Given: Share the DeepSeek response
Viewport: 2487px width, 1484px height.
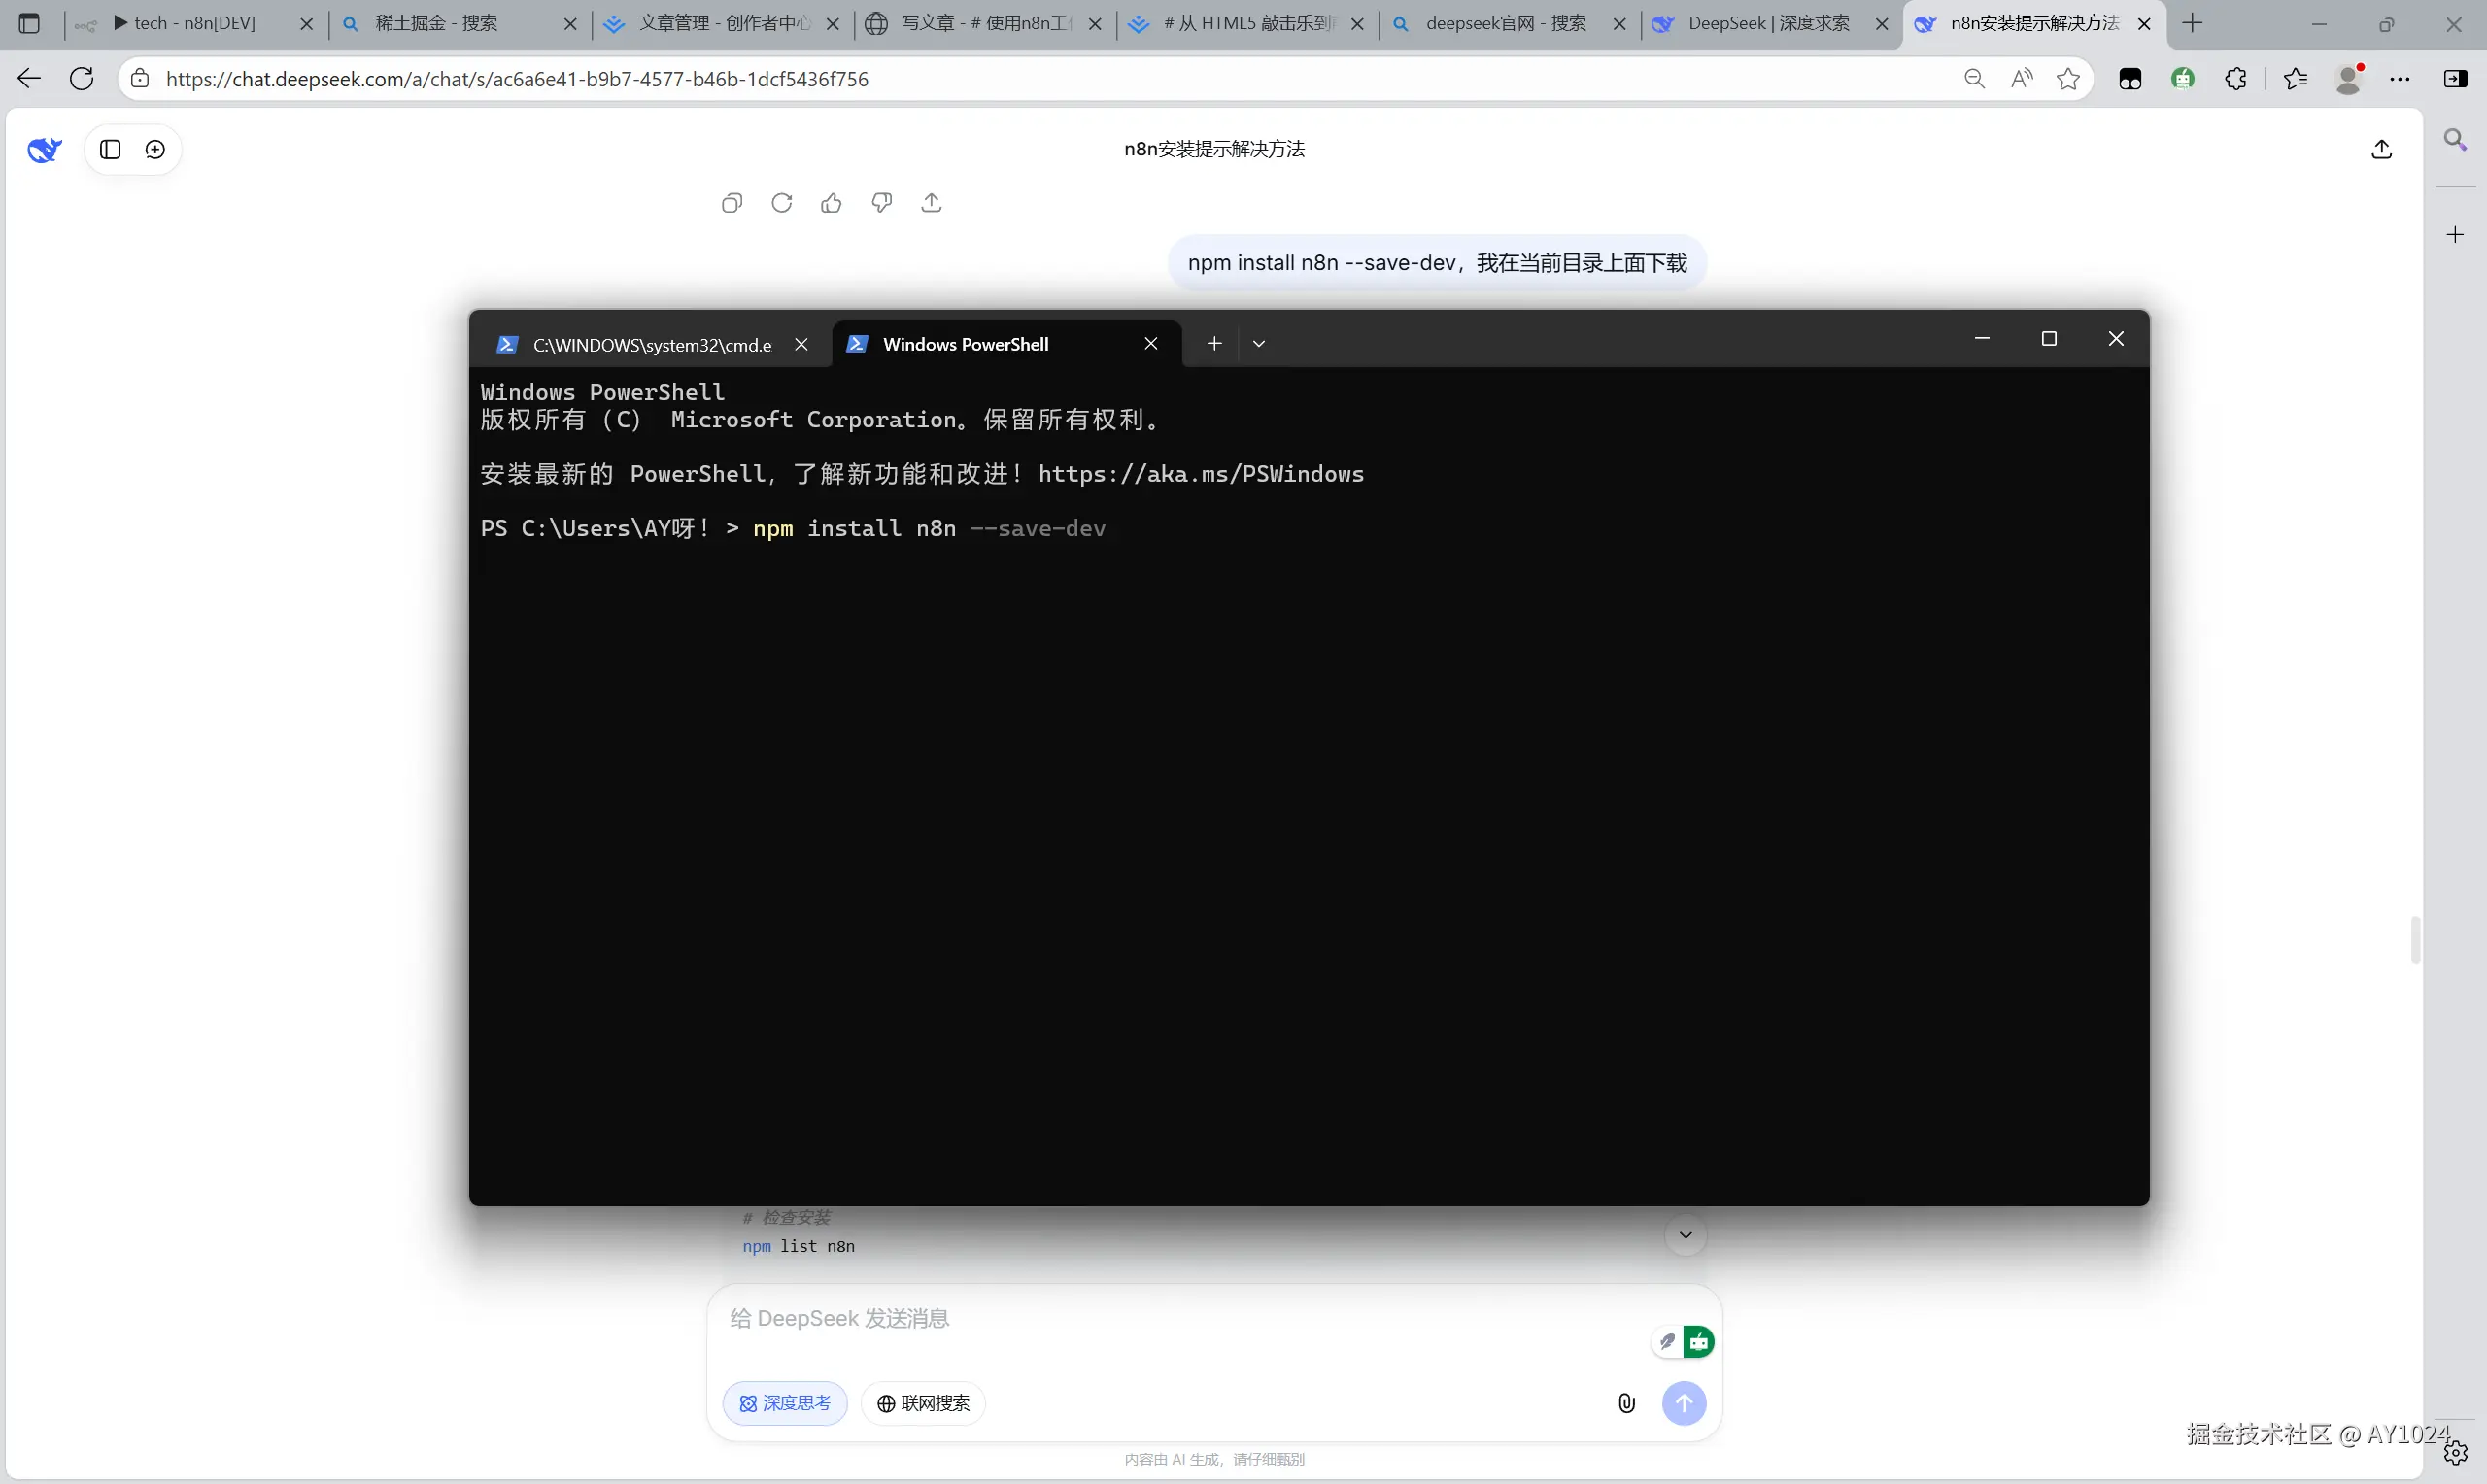Looking at the screenshot, I should [x=931, y=202].
